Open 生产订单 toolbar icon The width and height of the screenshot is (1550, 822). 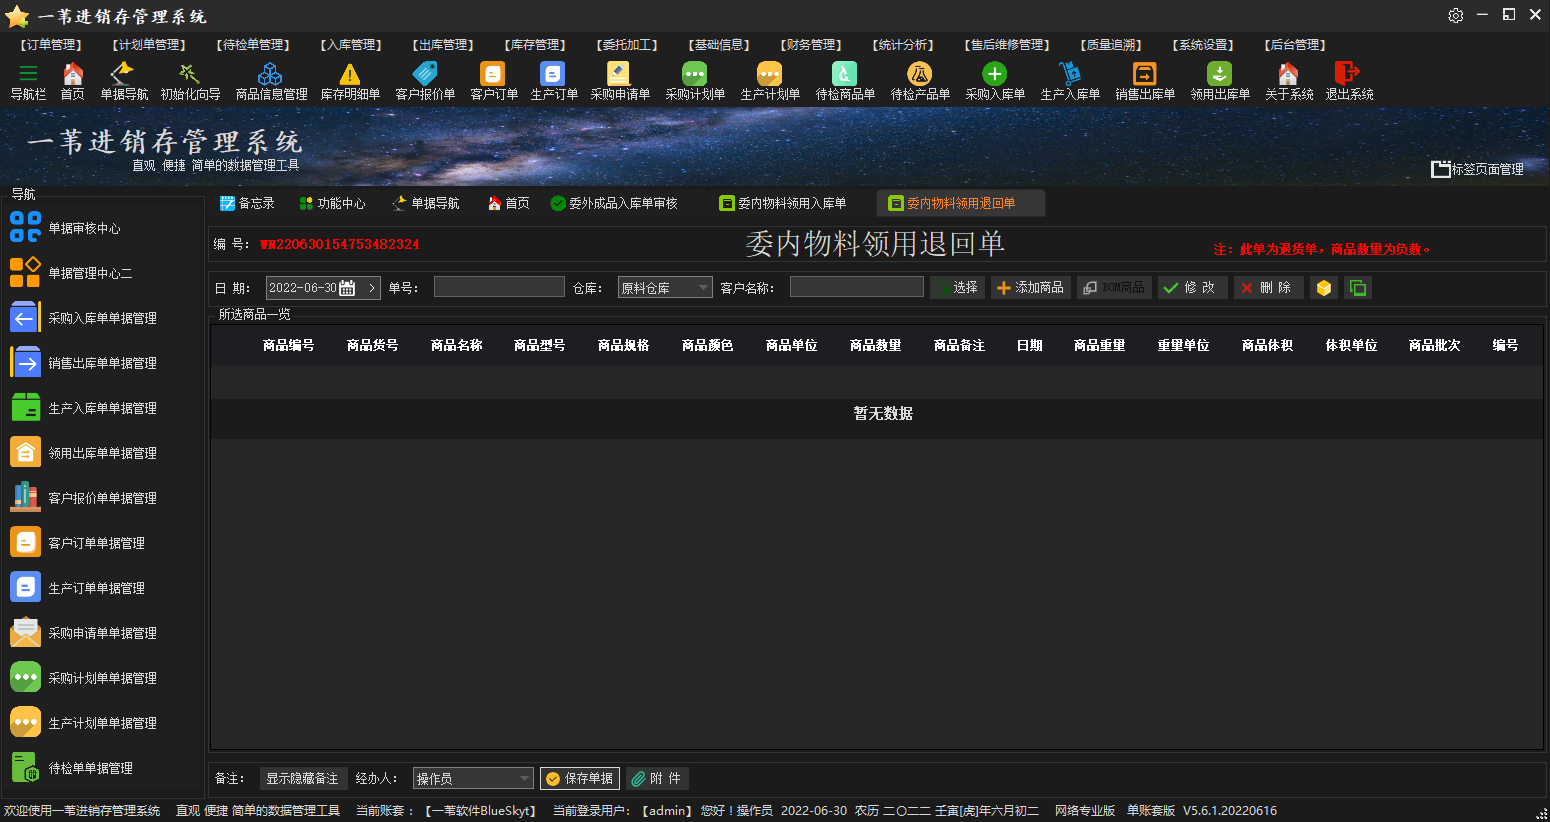554,81
